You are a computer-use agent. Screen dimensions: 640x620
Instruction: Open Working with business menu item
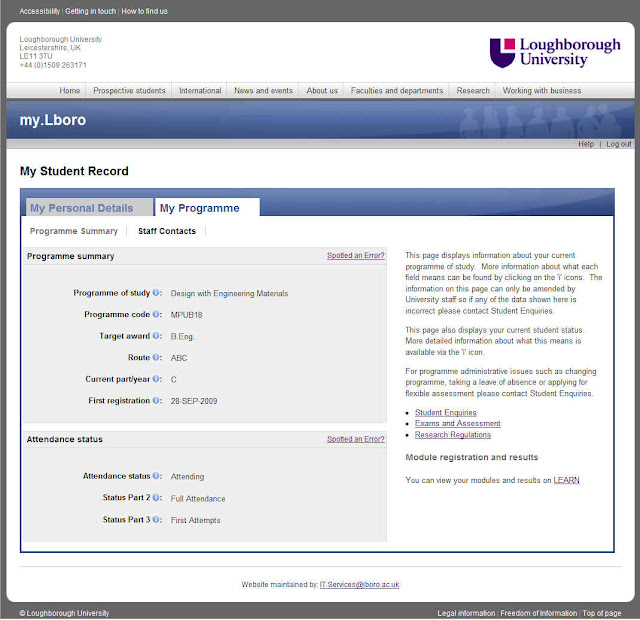[542, 91]
